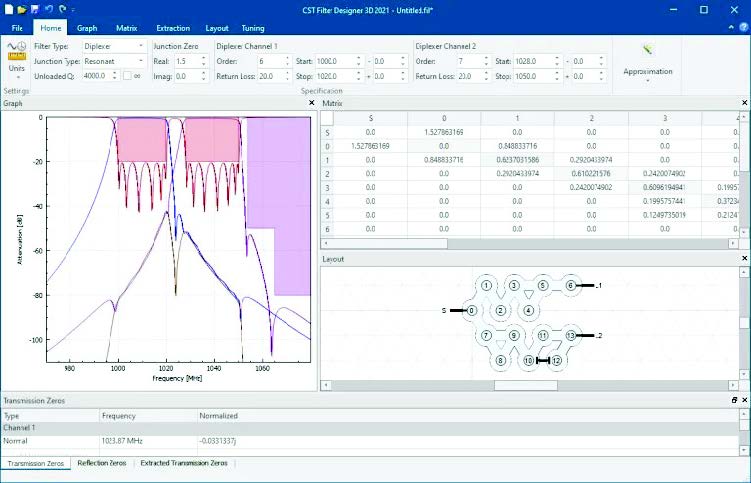This screenshot has height=483, width=751.
Task: Open the Reflection Zeros tab
Action: [x=102, y=463]
